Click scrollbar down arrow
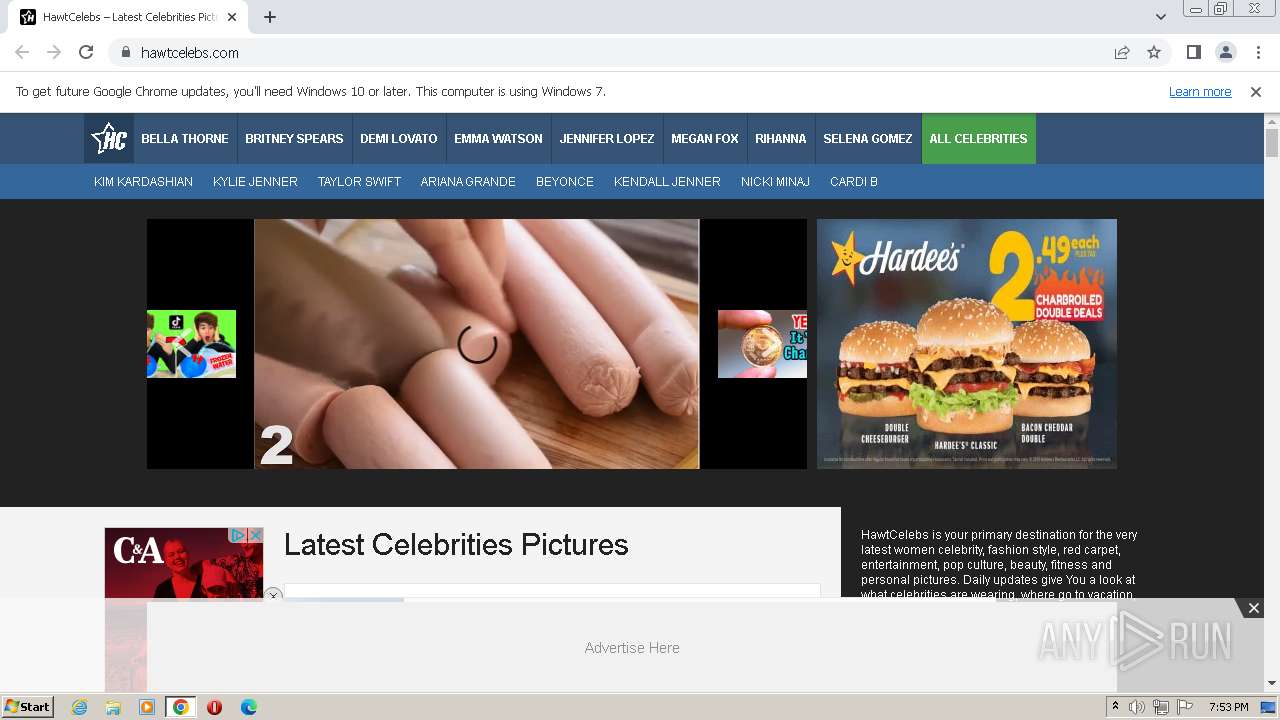The width and height of the screenshot is (1280, 720). click(1271, 683)
